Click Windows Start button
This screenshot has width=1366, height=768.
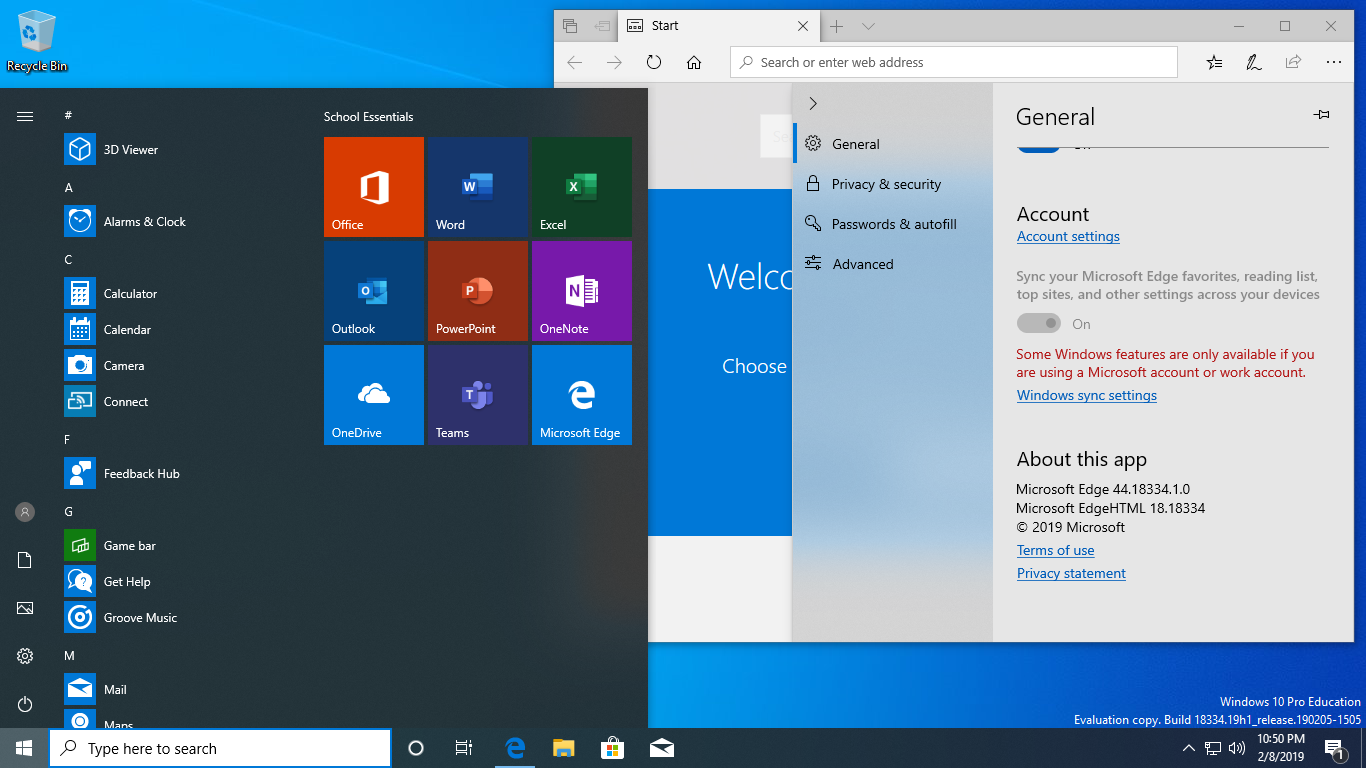24,748
